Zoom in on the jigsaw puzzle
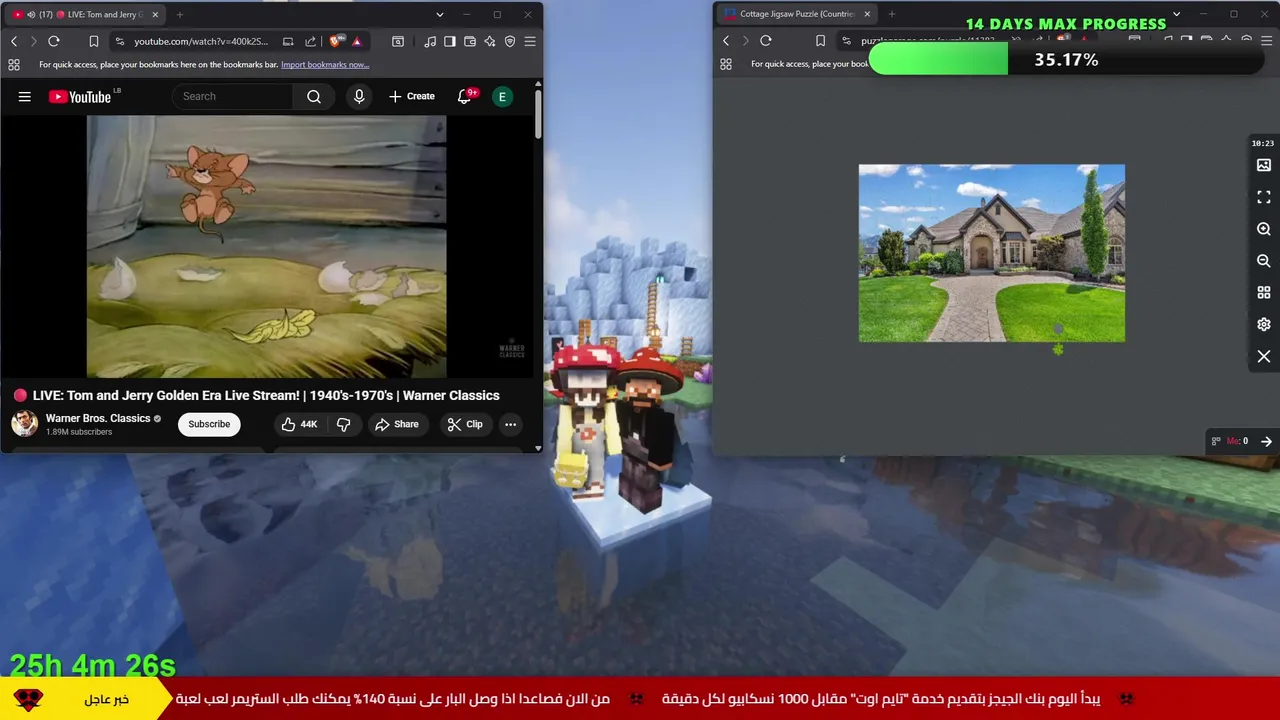This screenshot has width=1280, height=720. 1264,229
